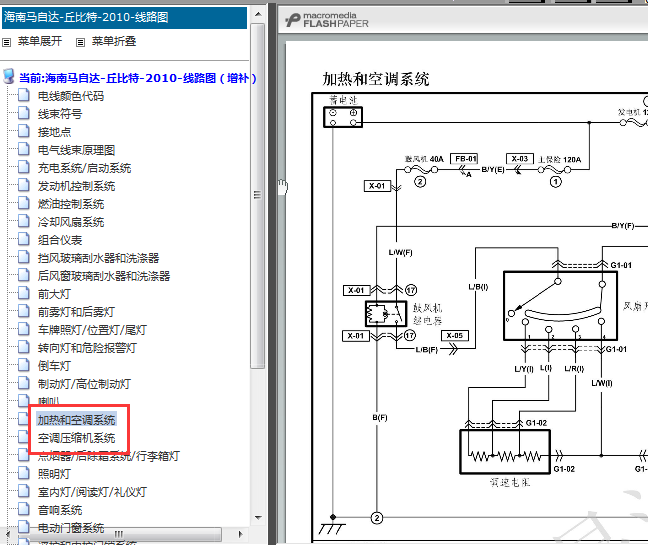Click the Macromedia FlashPaper logo
The width and height of the screenshot is (648, 545).
(x=326, y=20)
